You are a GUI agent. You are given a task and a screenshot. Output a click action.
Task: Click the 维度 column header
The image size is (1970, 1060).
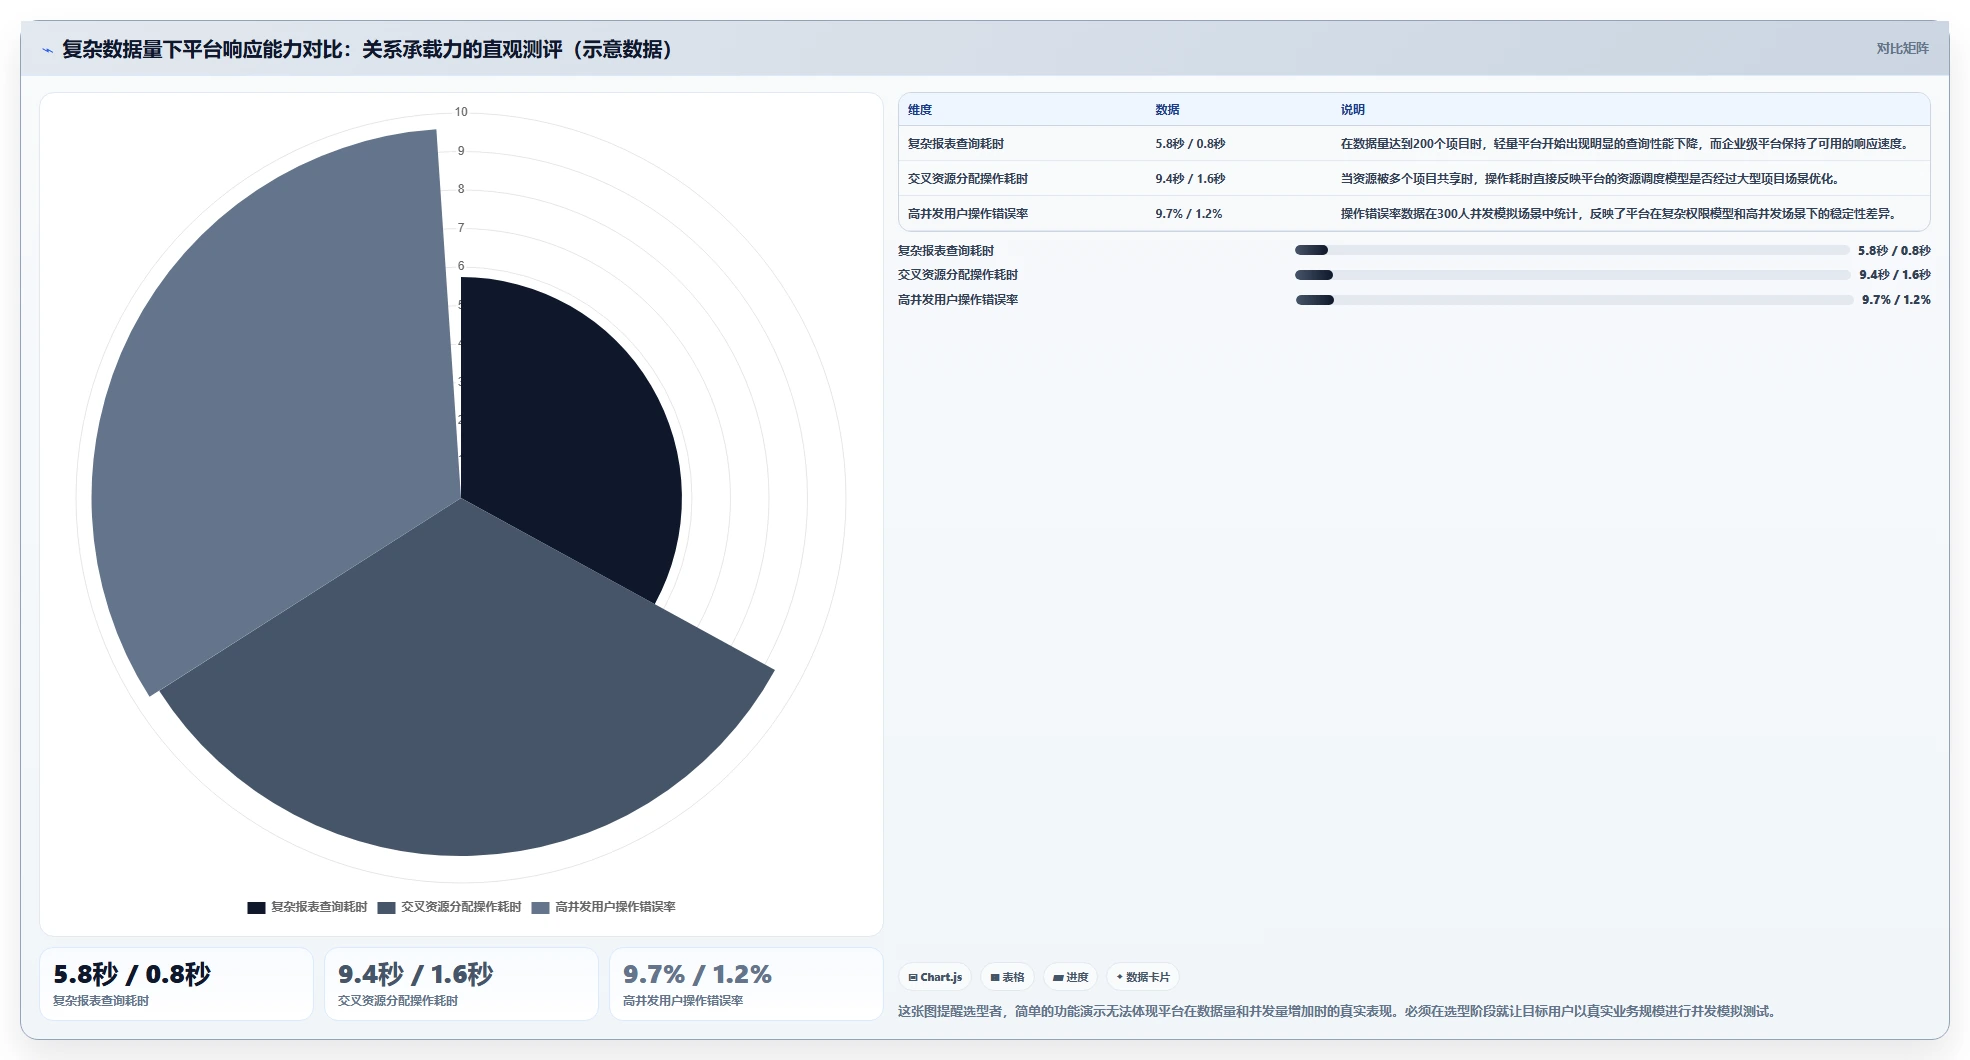click(x=920, y=110)
